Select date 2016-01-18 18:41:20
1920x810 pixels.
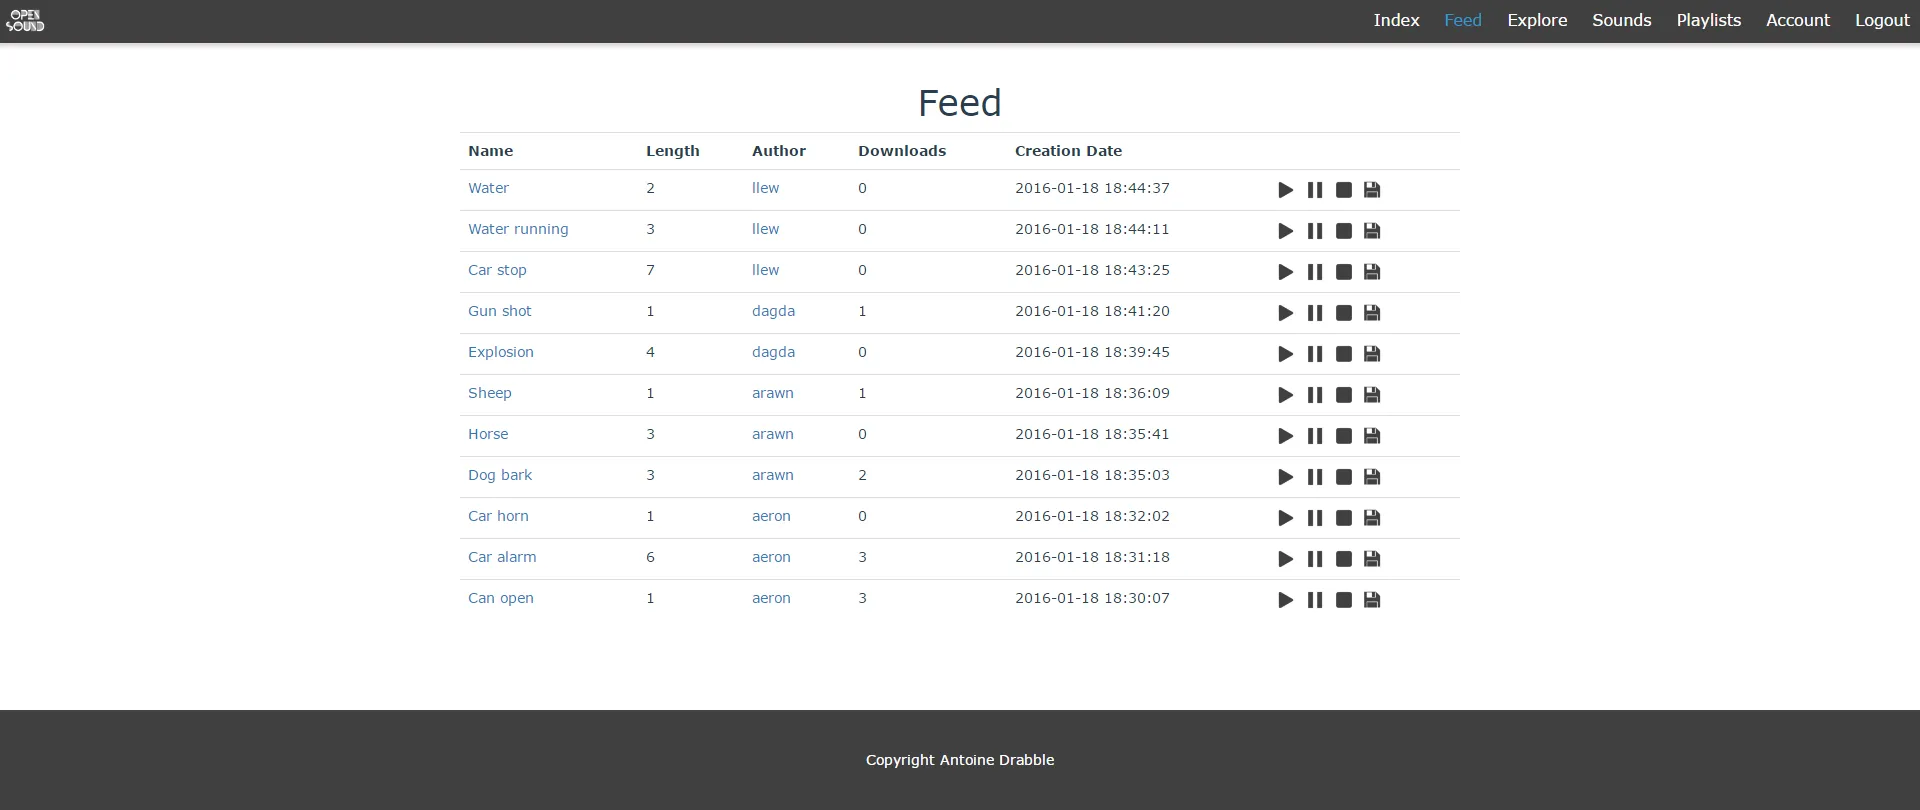click(1092, 311)
